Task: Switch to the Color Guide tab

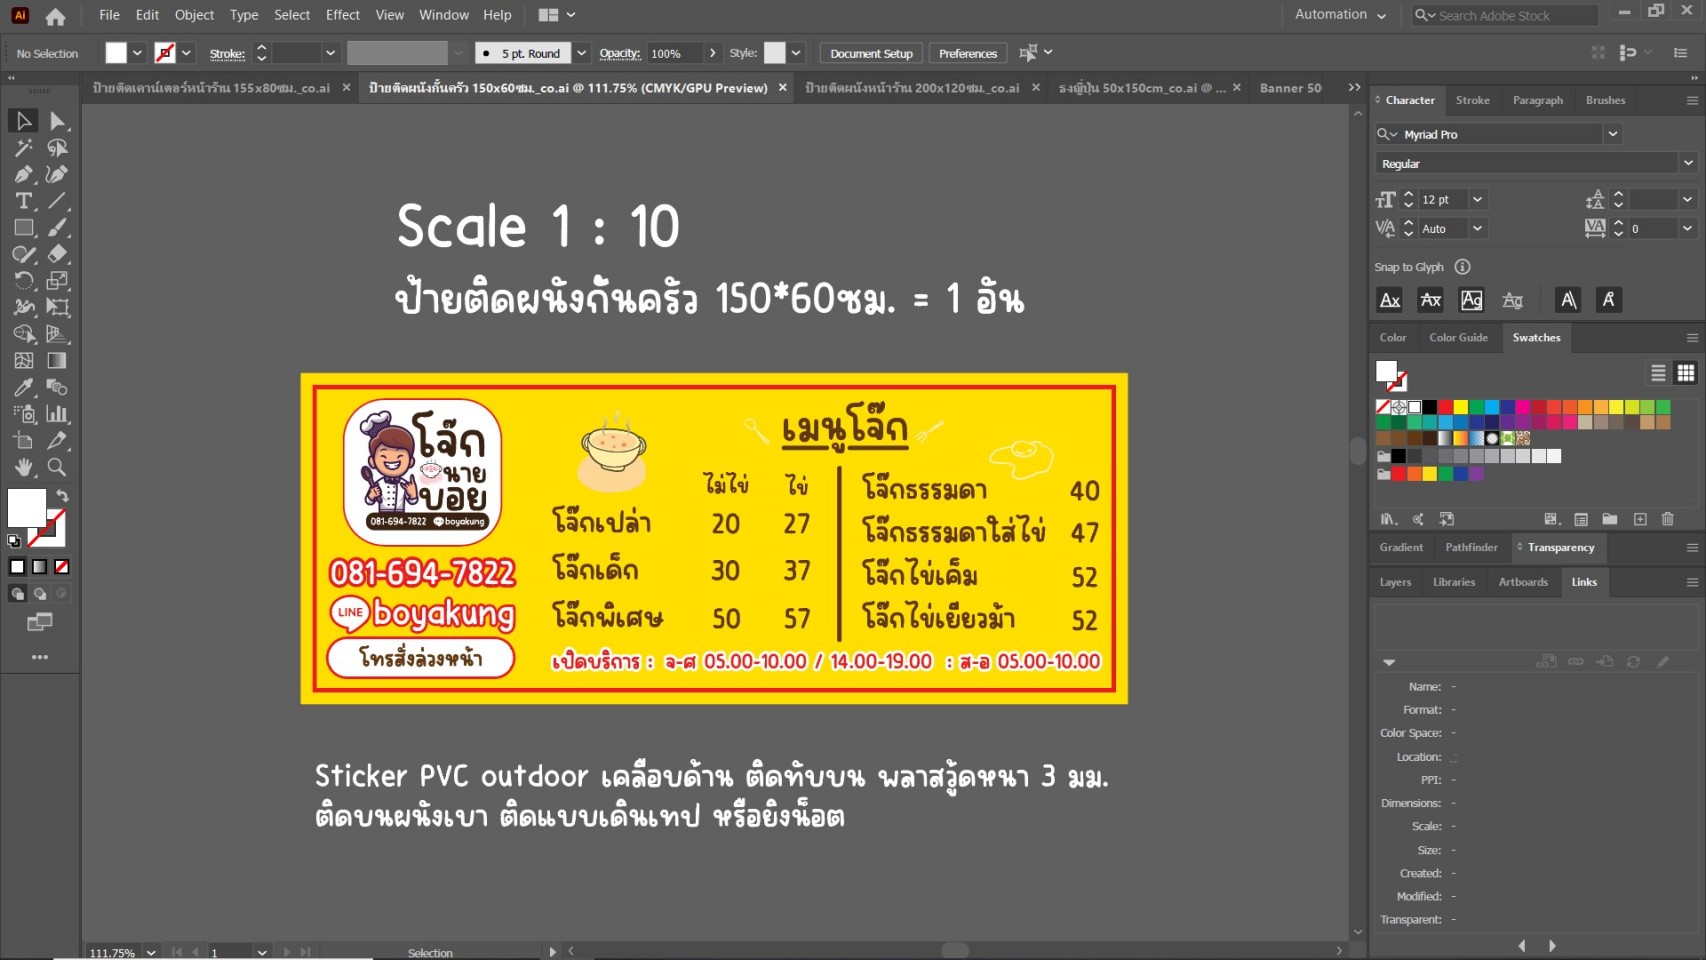Action: [x=1458, y=337]
